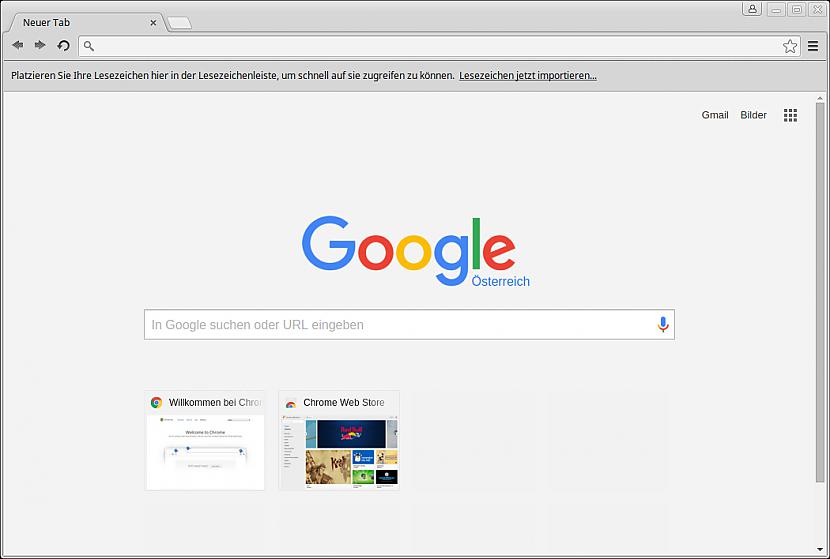The height and width of the screenshot is (559, 830).
Task: Click the Google Österreich logo
Action: (x=414, y=252)
